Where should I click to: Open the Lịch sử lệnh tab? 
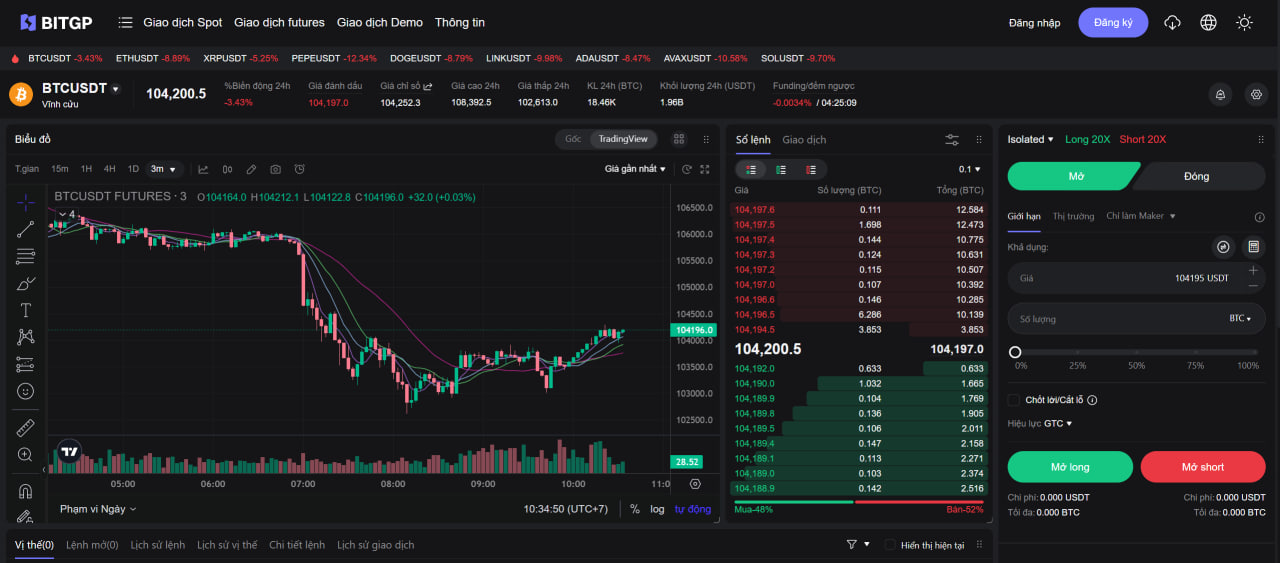(x=159, y=545)
